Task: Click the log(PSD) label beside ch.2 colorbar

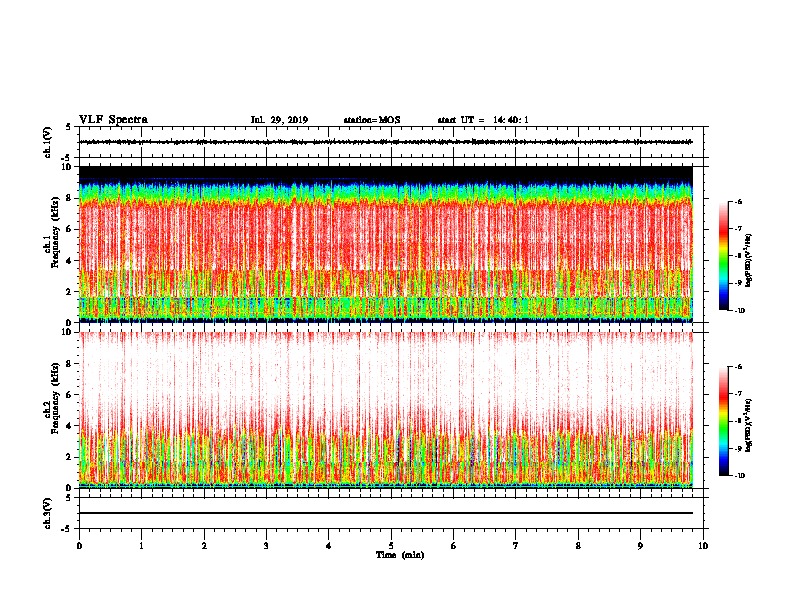Action: coord(749,425)
